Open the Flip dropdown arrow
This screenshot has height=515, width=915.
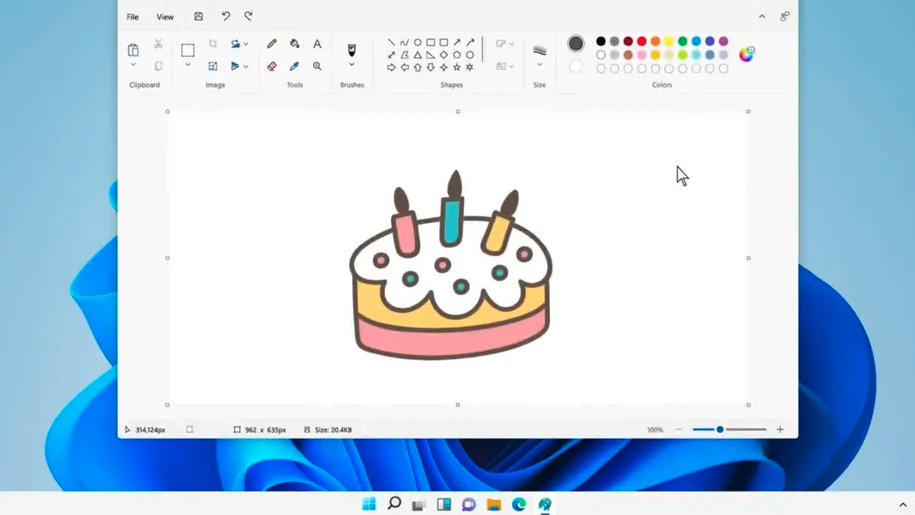(246, 67)
